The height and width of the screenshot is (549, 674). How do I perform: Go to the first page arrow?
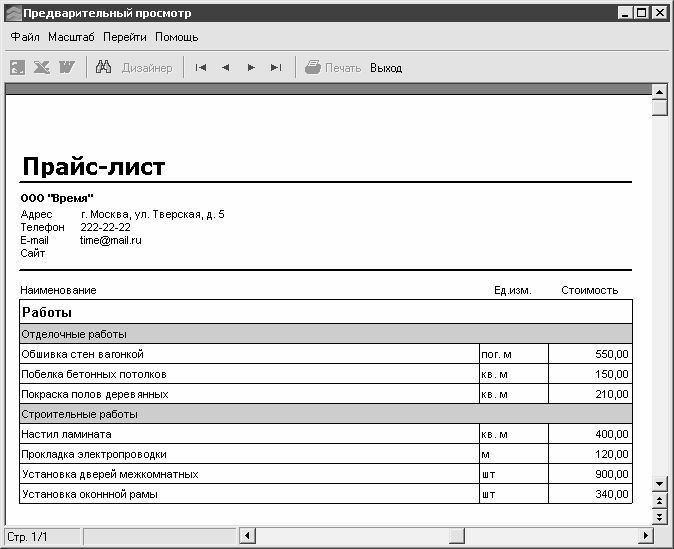pyautogui.click(x=201, y=67)
